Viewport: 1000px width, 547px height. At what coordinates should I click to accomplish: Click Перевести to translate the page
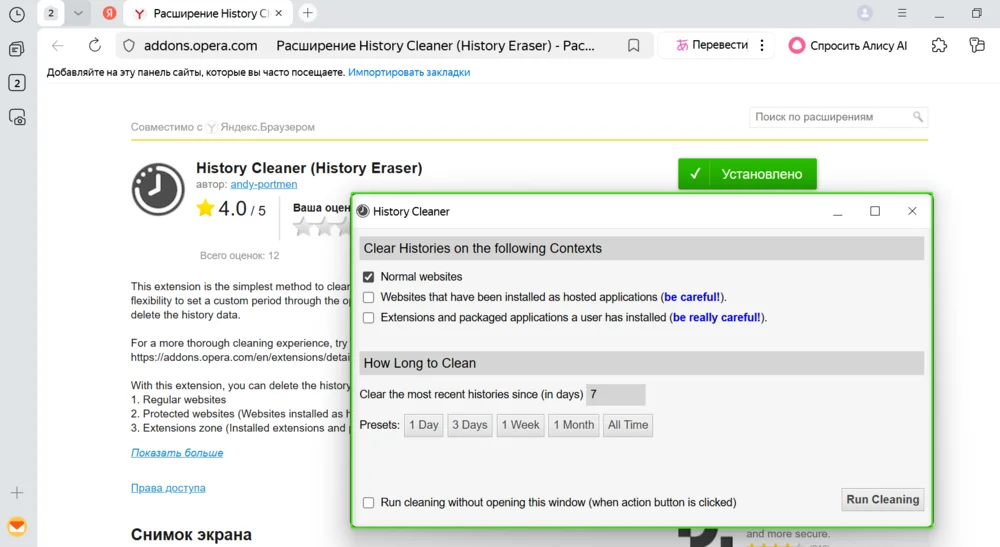click(x=712, y=45)
